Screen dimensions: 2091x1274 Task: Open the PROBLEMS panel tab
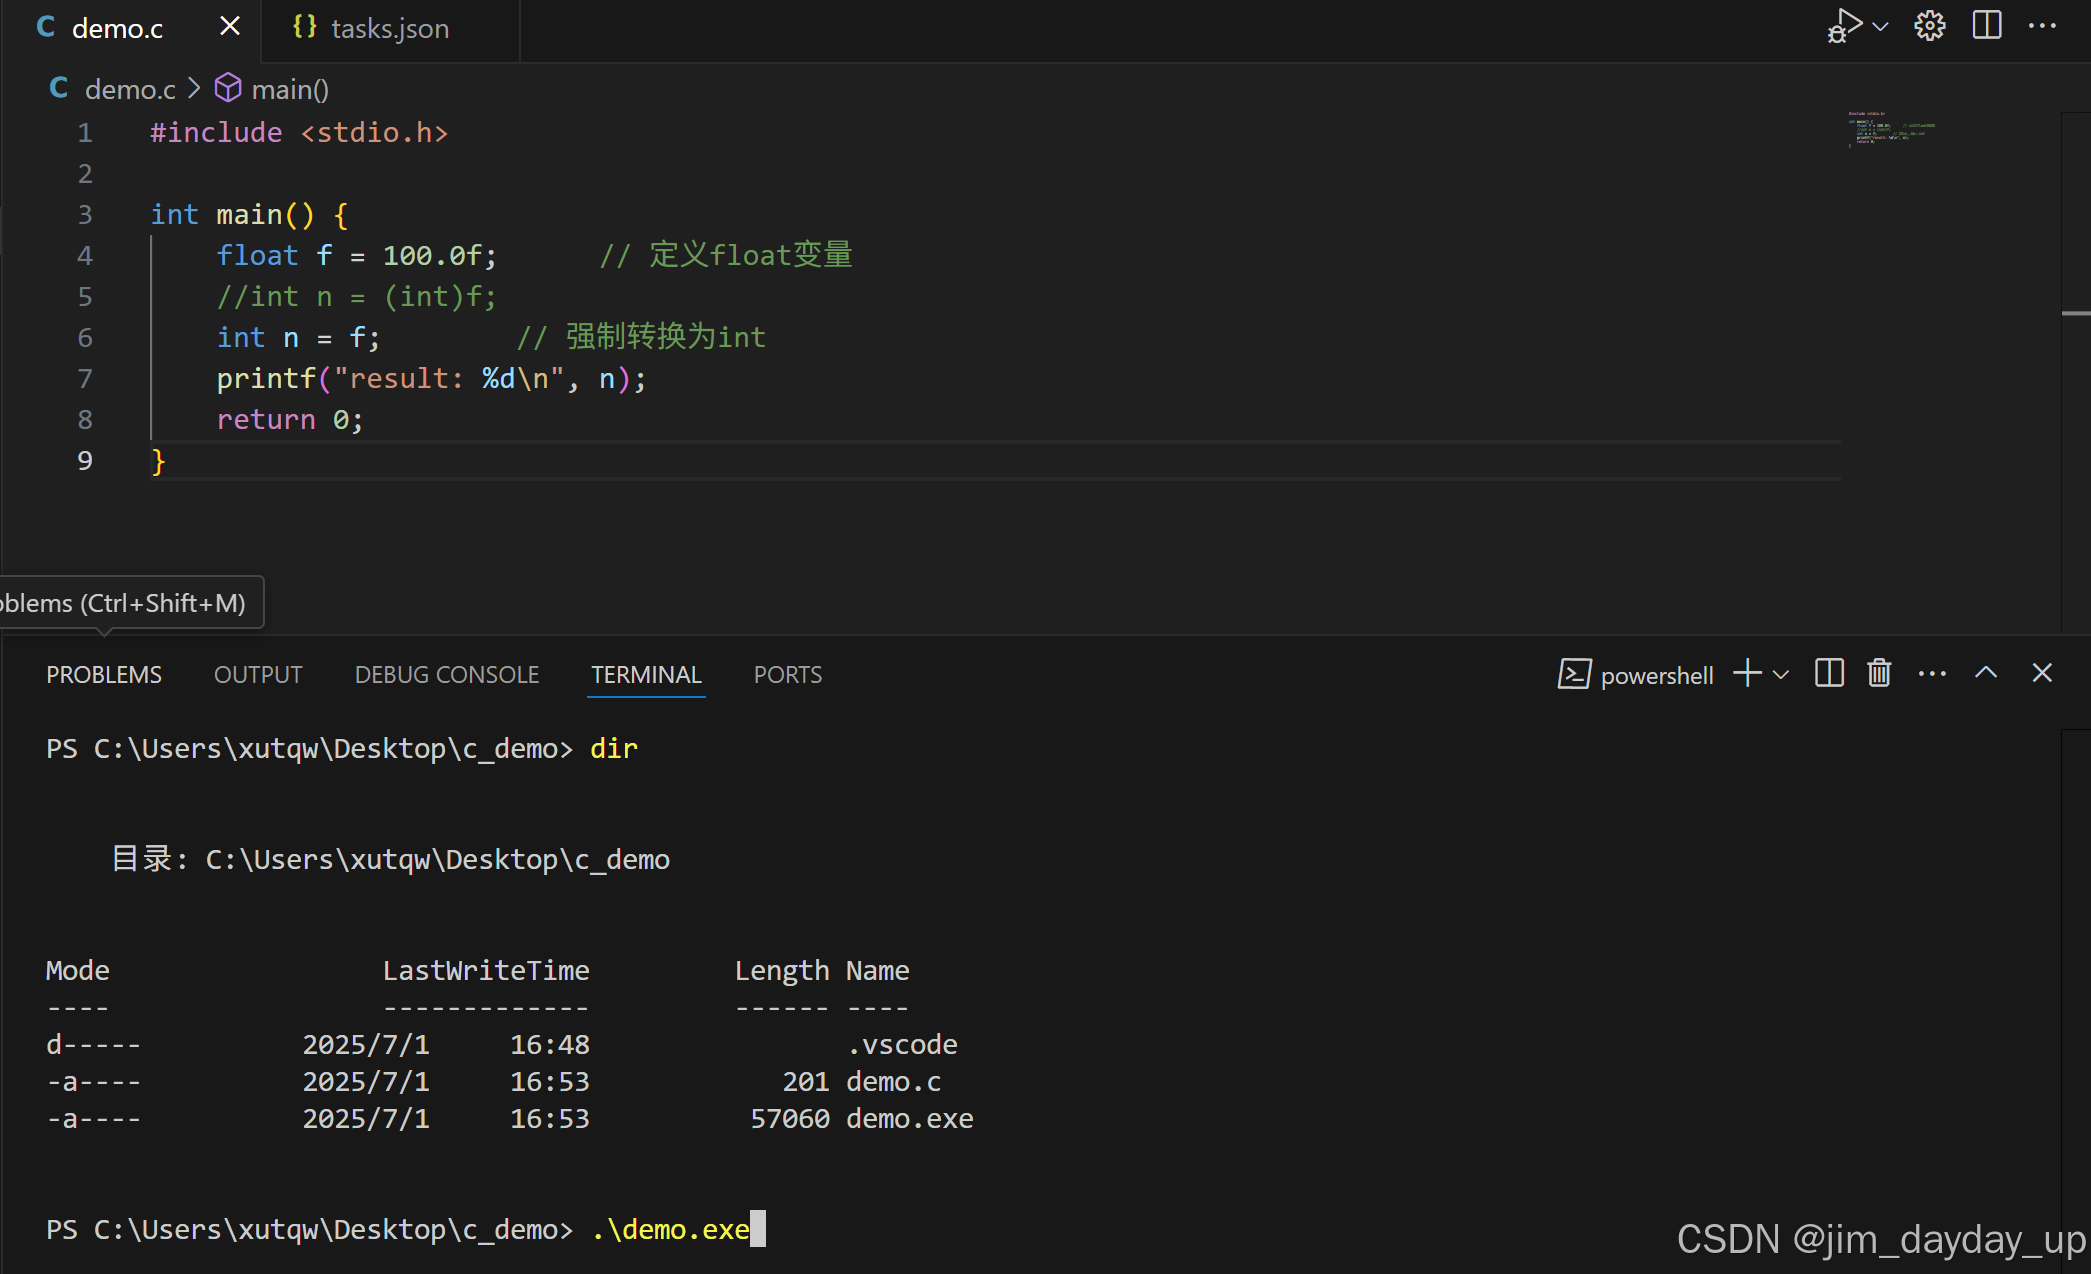tap(104, 675)
